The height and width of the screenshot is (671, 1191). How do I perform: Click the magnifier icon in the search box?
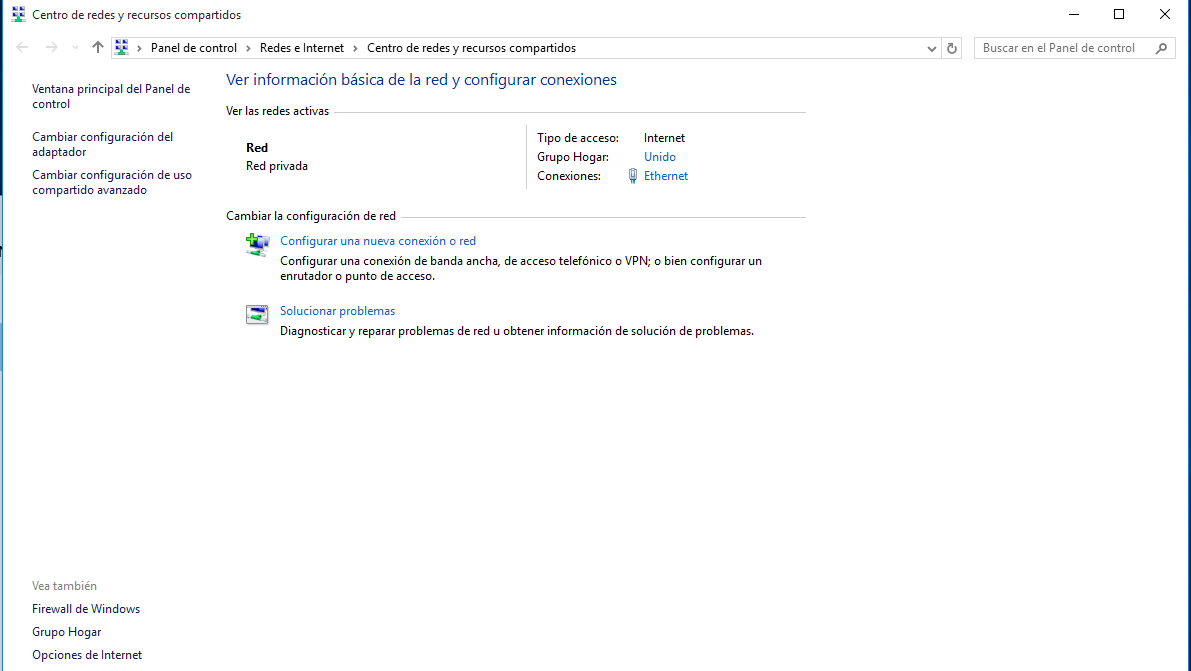(1161, 48)
